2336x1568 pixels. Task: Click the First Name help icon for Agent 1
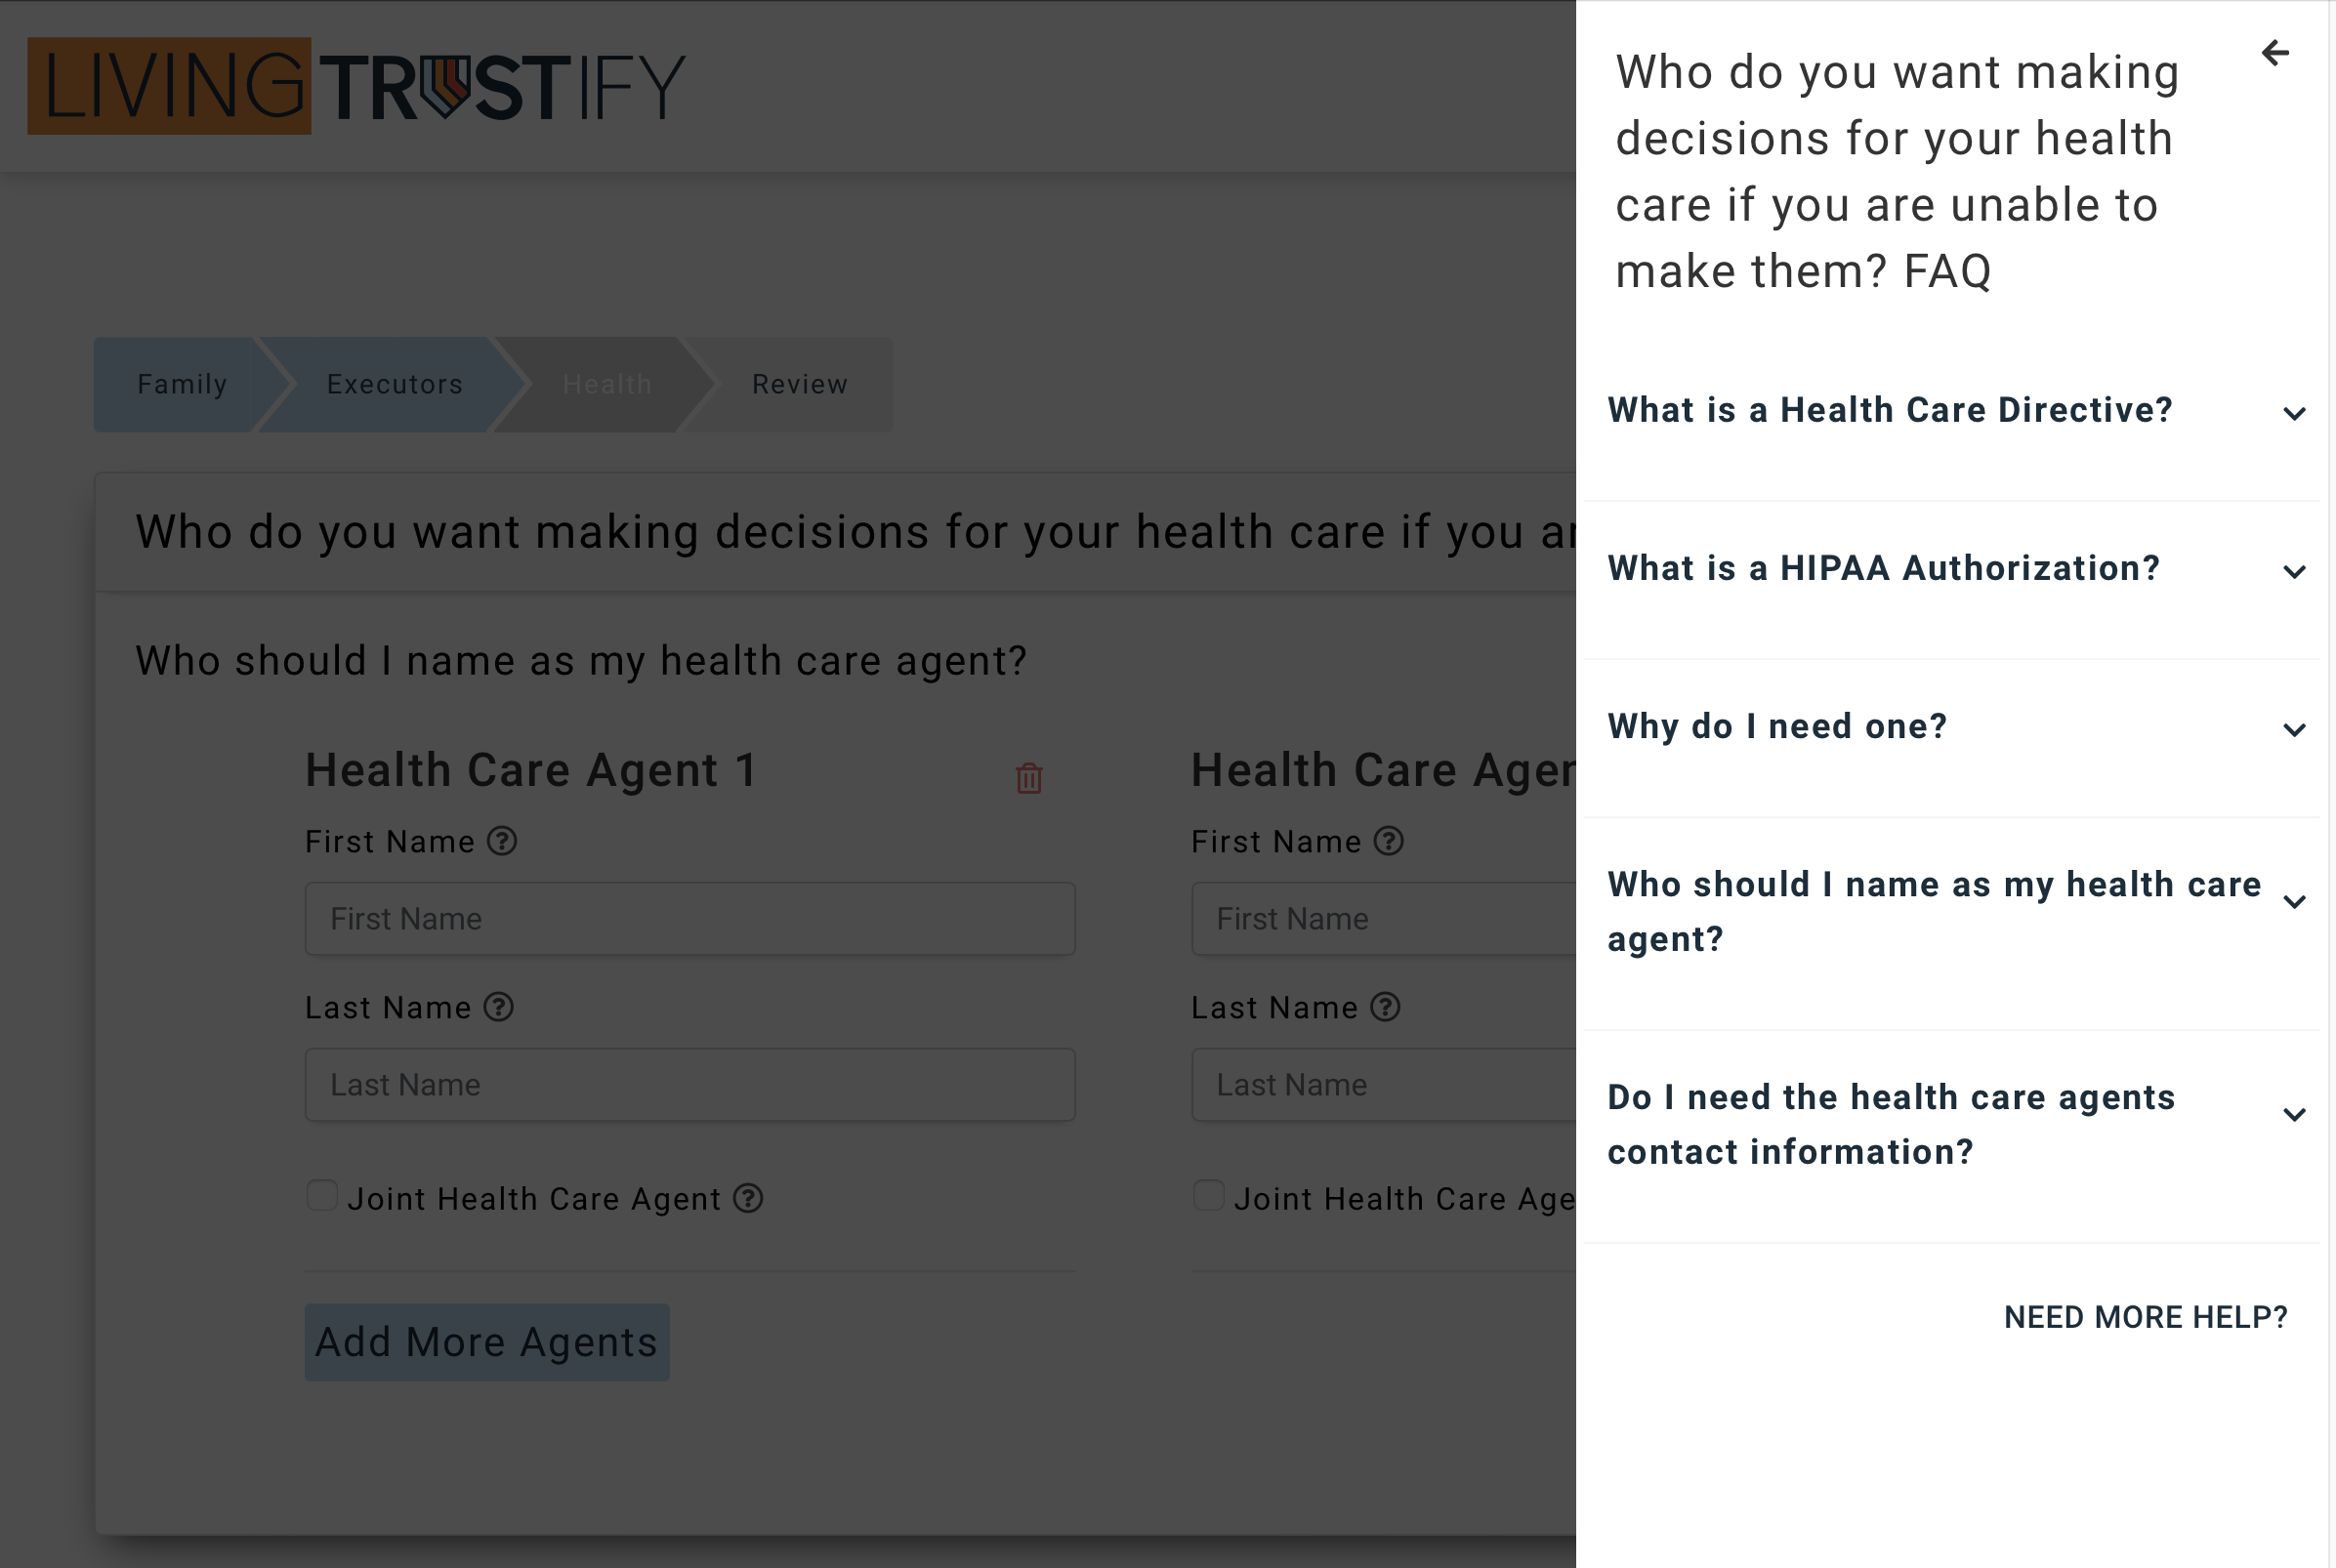pos(502,841)
